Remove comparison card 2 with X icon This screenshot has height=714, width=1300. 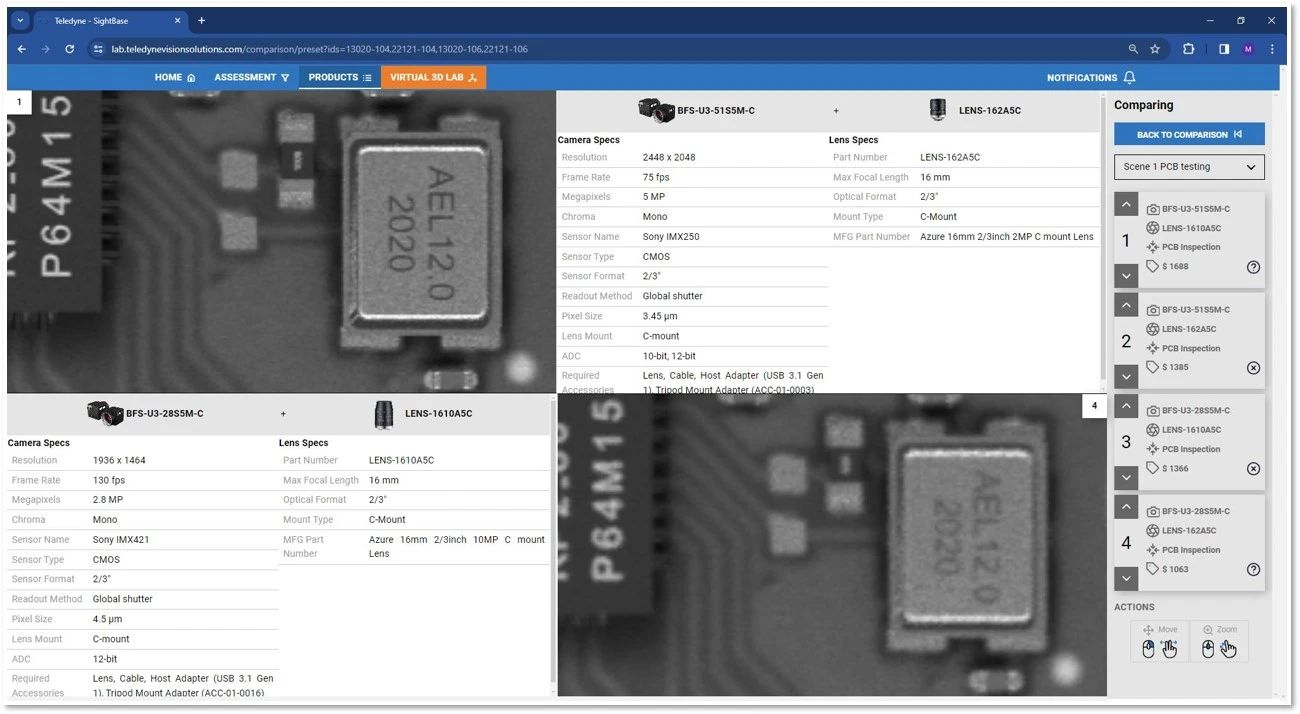(x=1253, y=368)
